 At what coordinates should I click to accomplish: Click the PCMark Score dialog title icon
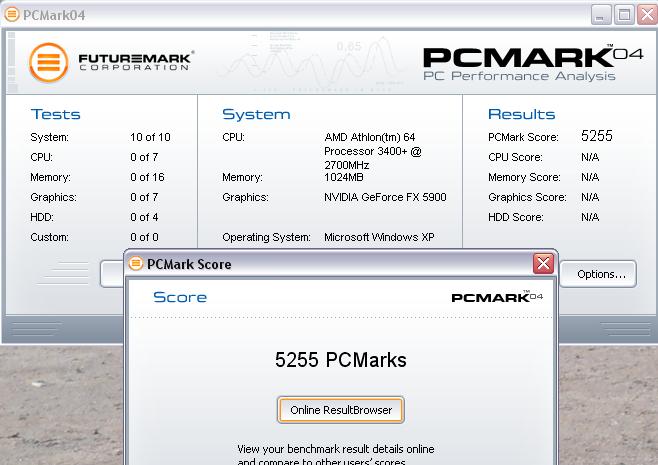(136, 264)
